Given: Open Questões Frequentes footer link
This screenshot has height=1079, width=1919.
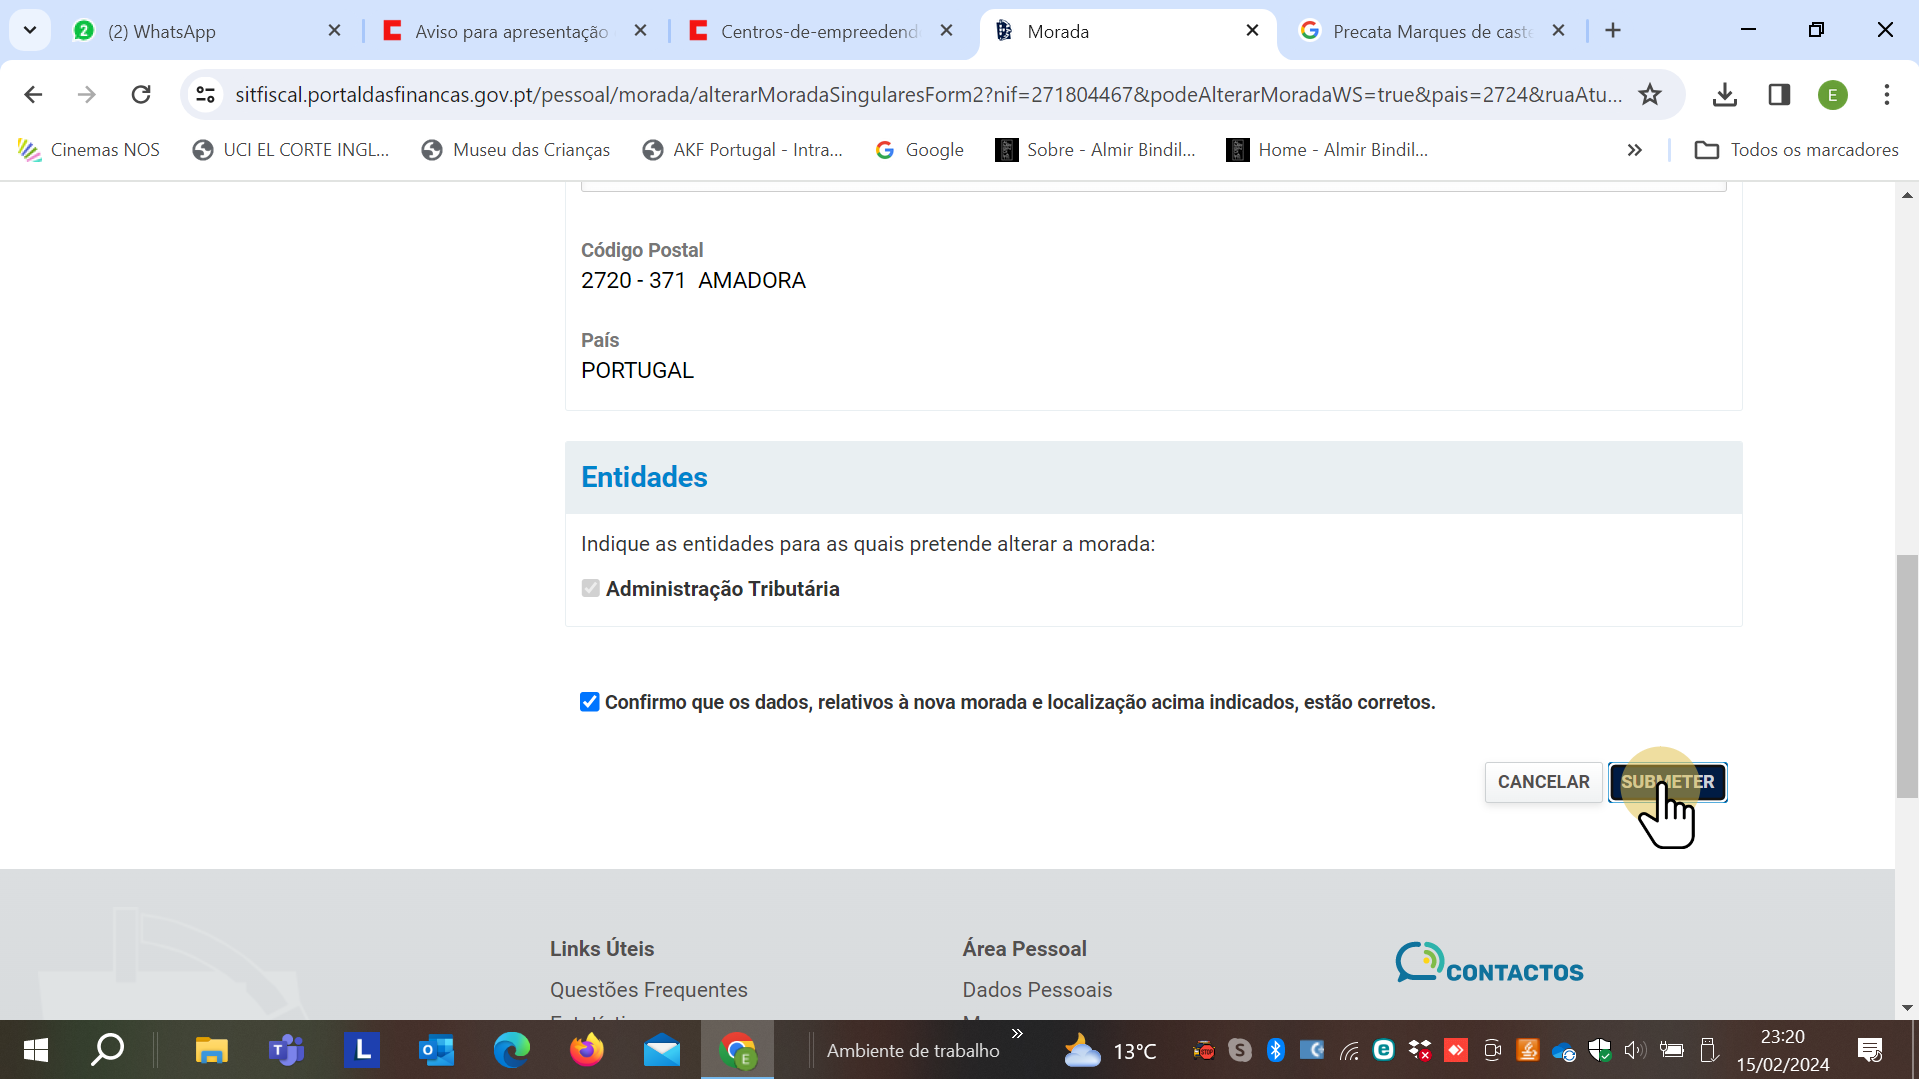Looking at the screenshot, I should pos(649,989).
